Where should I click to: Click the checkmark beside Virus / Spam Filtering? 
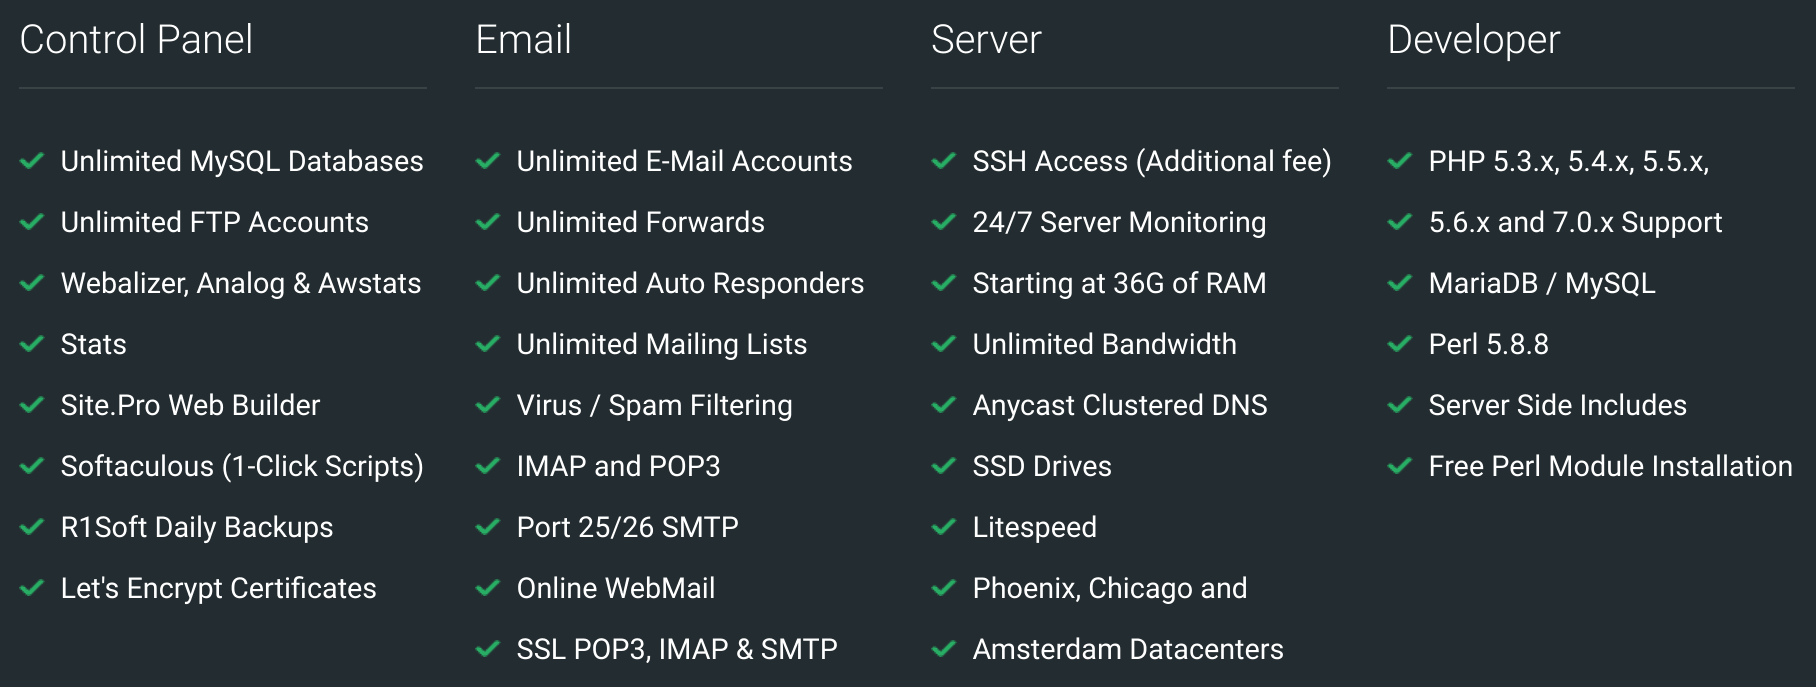[x=488, y=405]
